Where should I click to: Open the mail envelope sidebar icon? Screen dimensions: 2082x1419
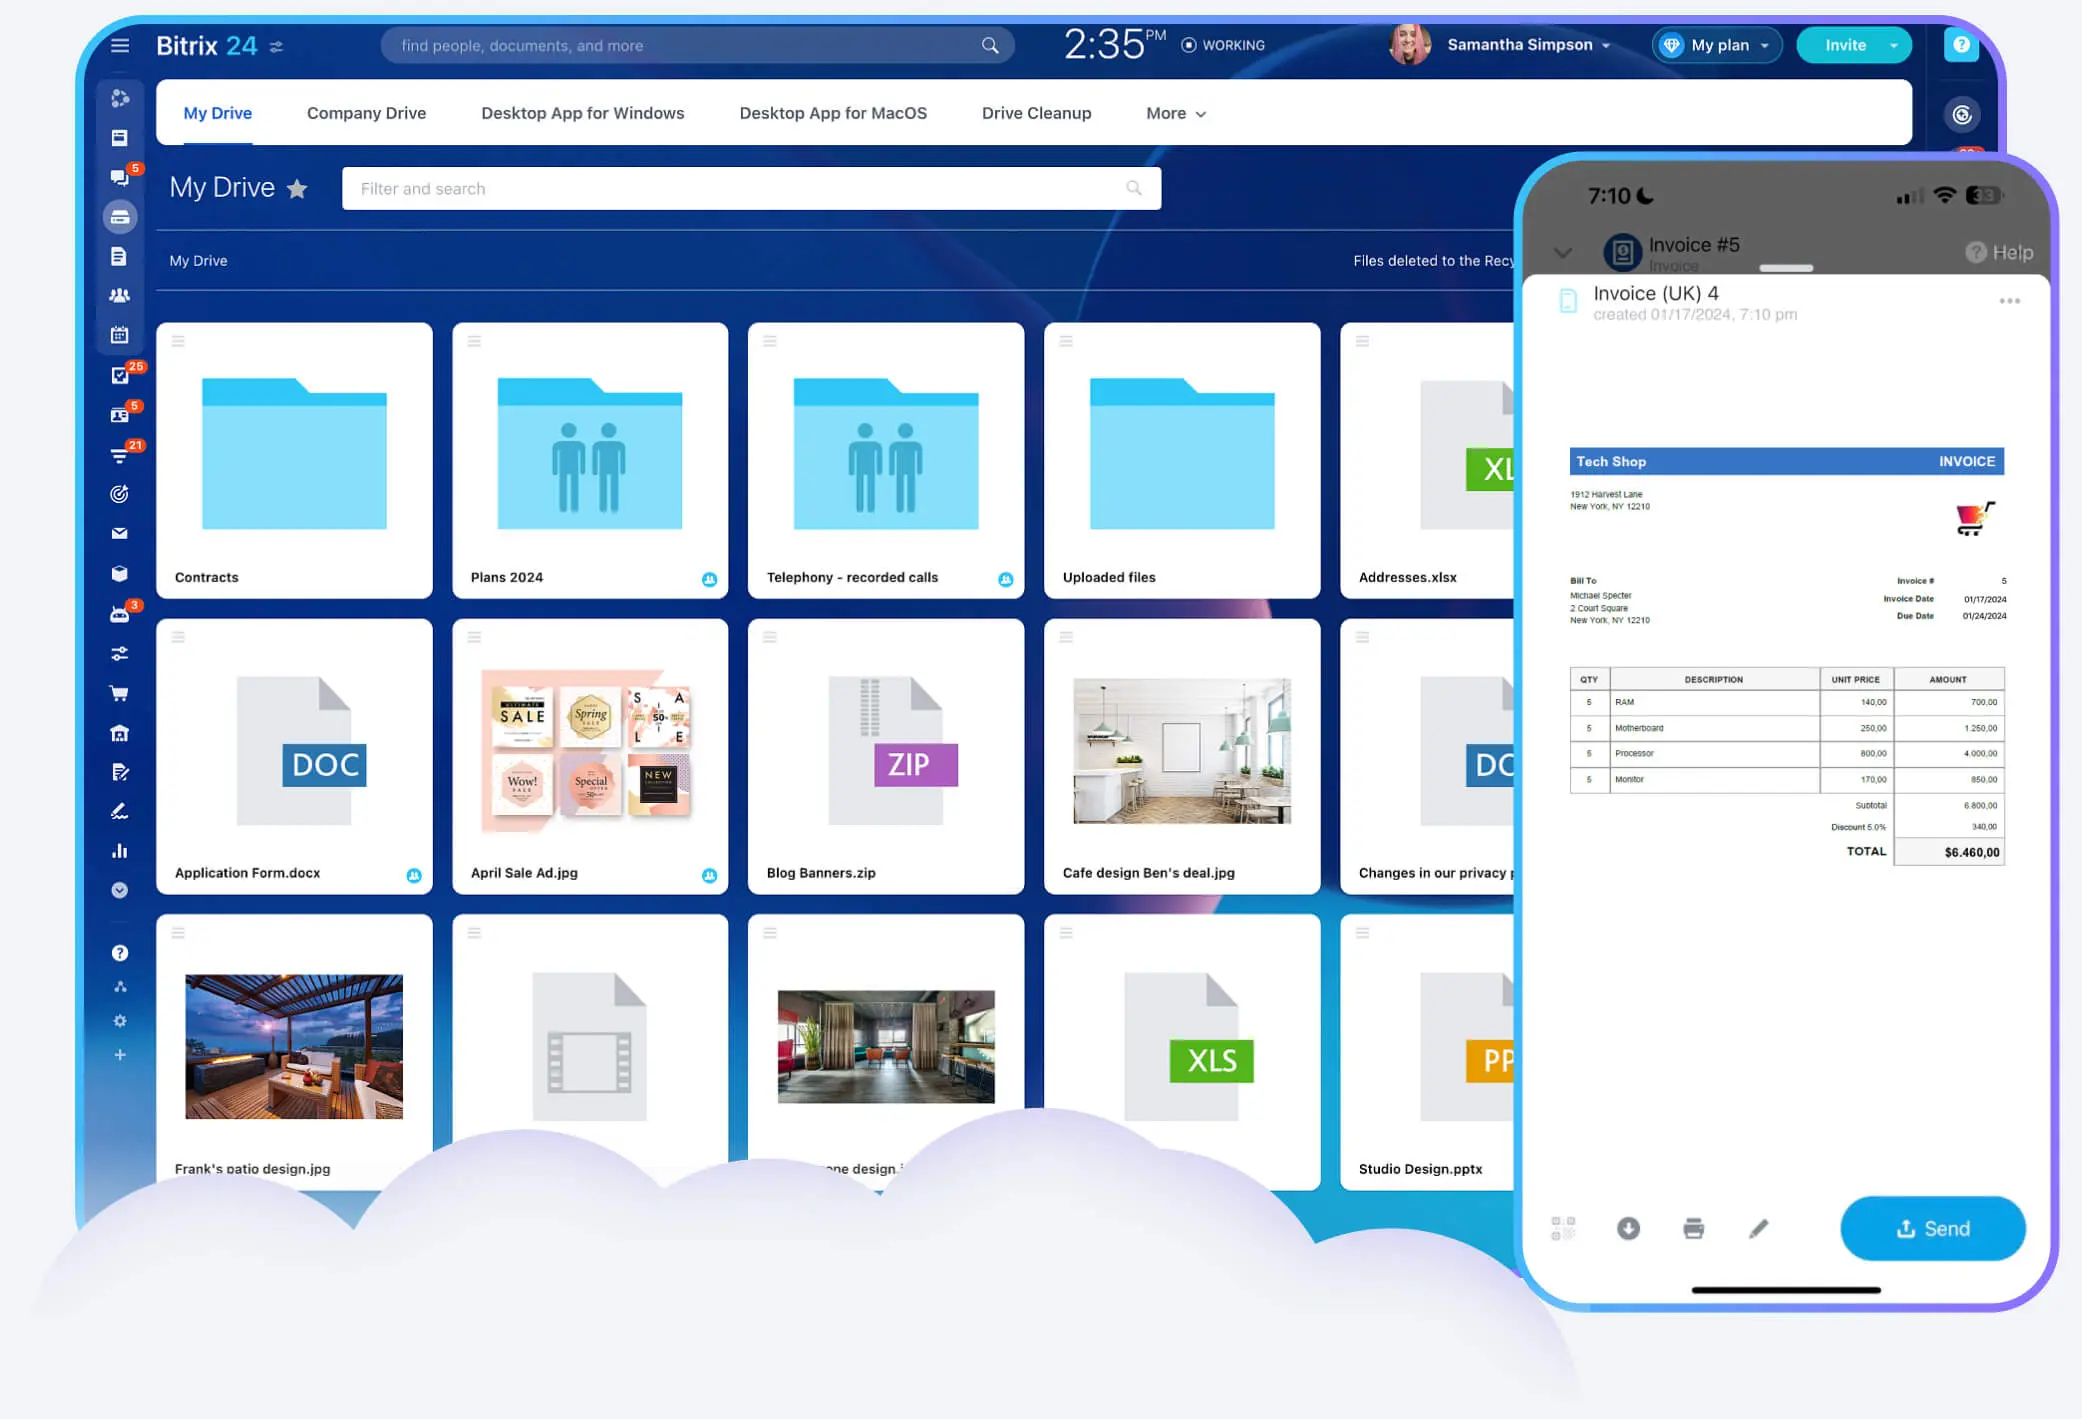[119, 533]
